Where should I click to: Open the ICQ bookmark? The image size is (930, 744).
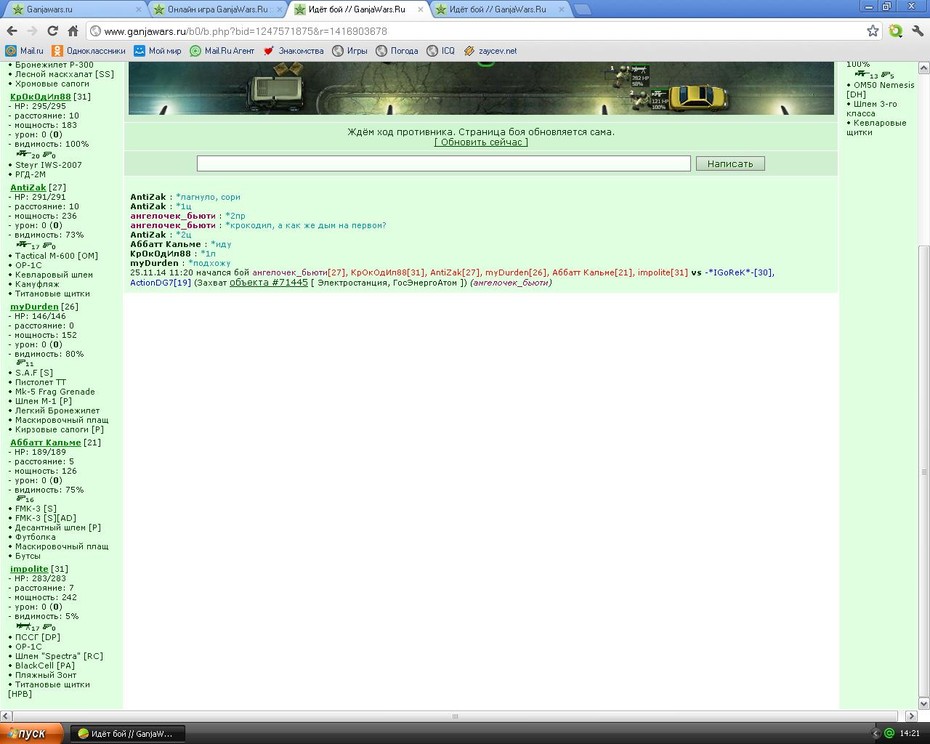coord(441,51)
